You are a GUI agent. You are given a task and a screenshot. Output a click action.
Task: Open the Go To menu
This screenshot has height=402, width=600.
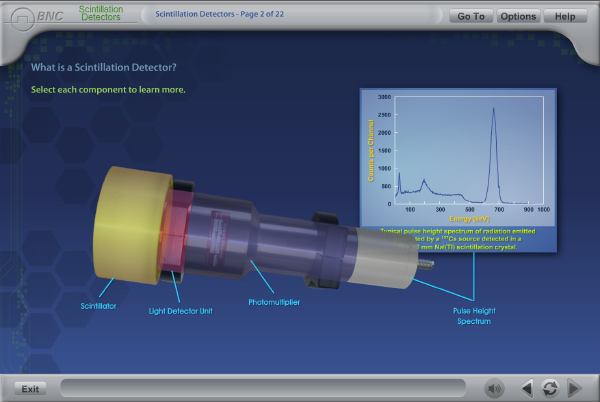[471, 16]
